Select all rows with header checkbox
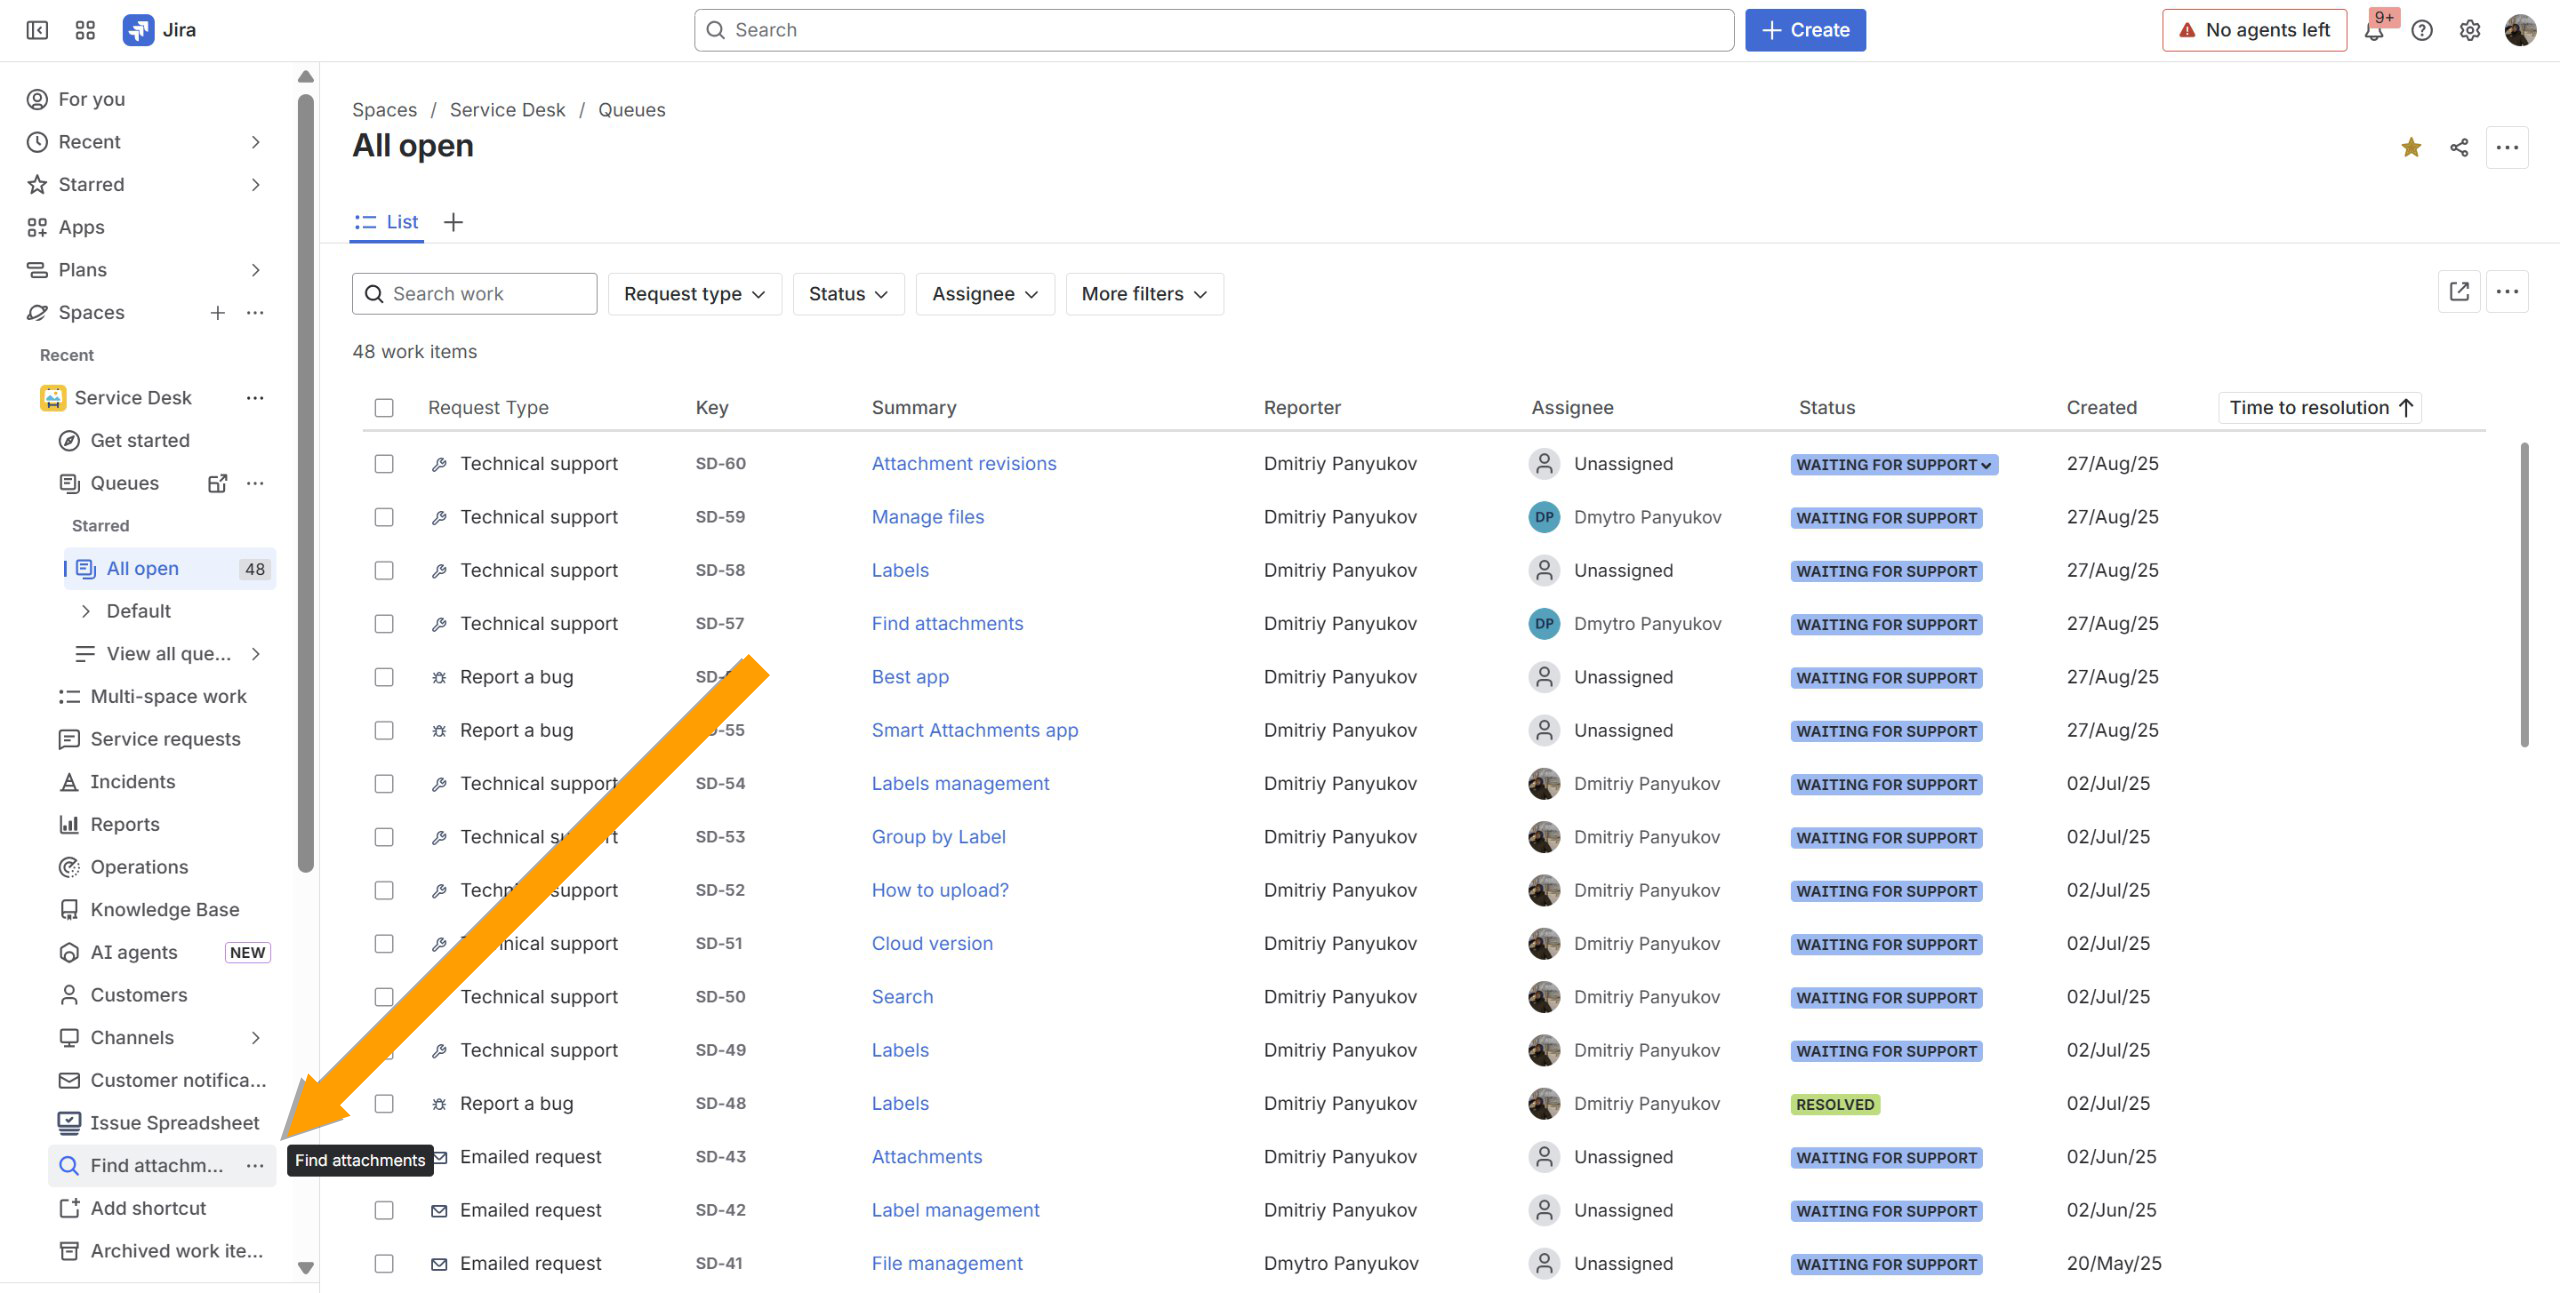Image resolution: width=2560 pixels, height=1293 pixels. (x=384, y=408)
